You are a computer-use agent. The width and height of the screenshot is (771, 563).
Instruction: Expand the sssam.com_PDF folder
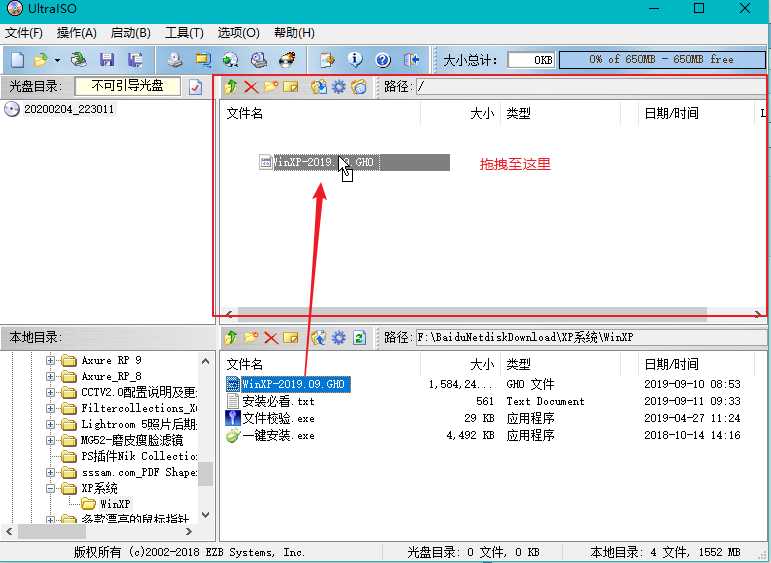coord(50,473)
